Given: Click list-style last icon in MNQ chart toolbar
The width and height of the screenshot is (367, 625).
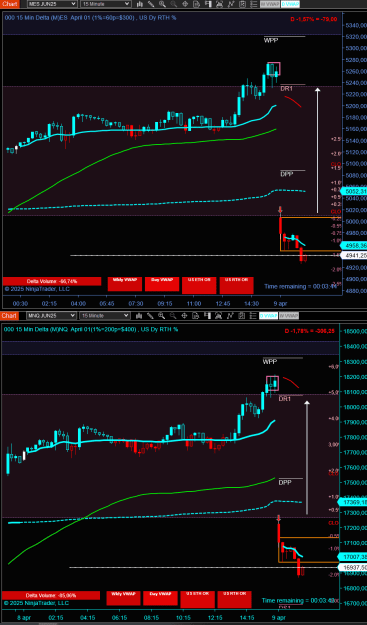Looking at the screenshot, I should [253, 316].
